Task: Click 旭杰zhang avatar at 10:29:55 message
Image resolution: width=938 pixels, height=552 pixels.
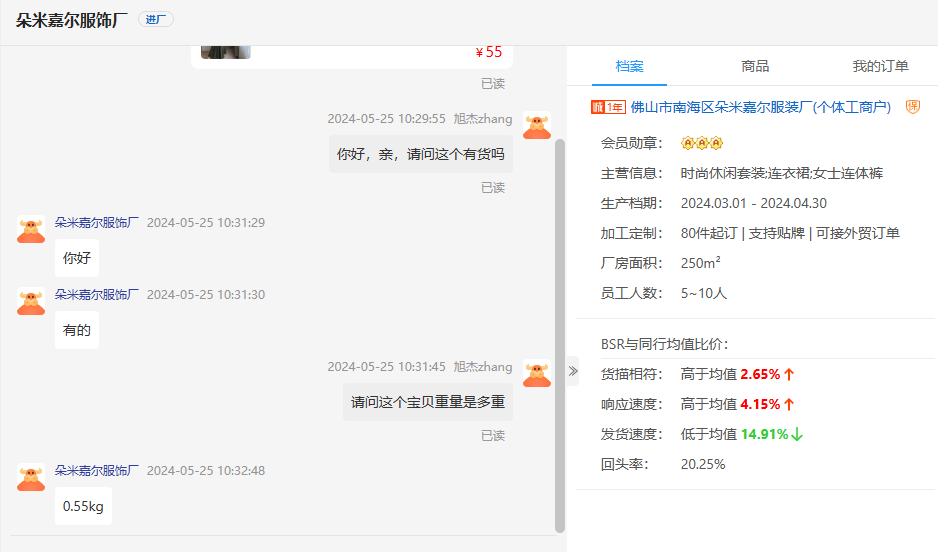Action: (x=537, y=125)
